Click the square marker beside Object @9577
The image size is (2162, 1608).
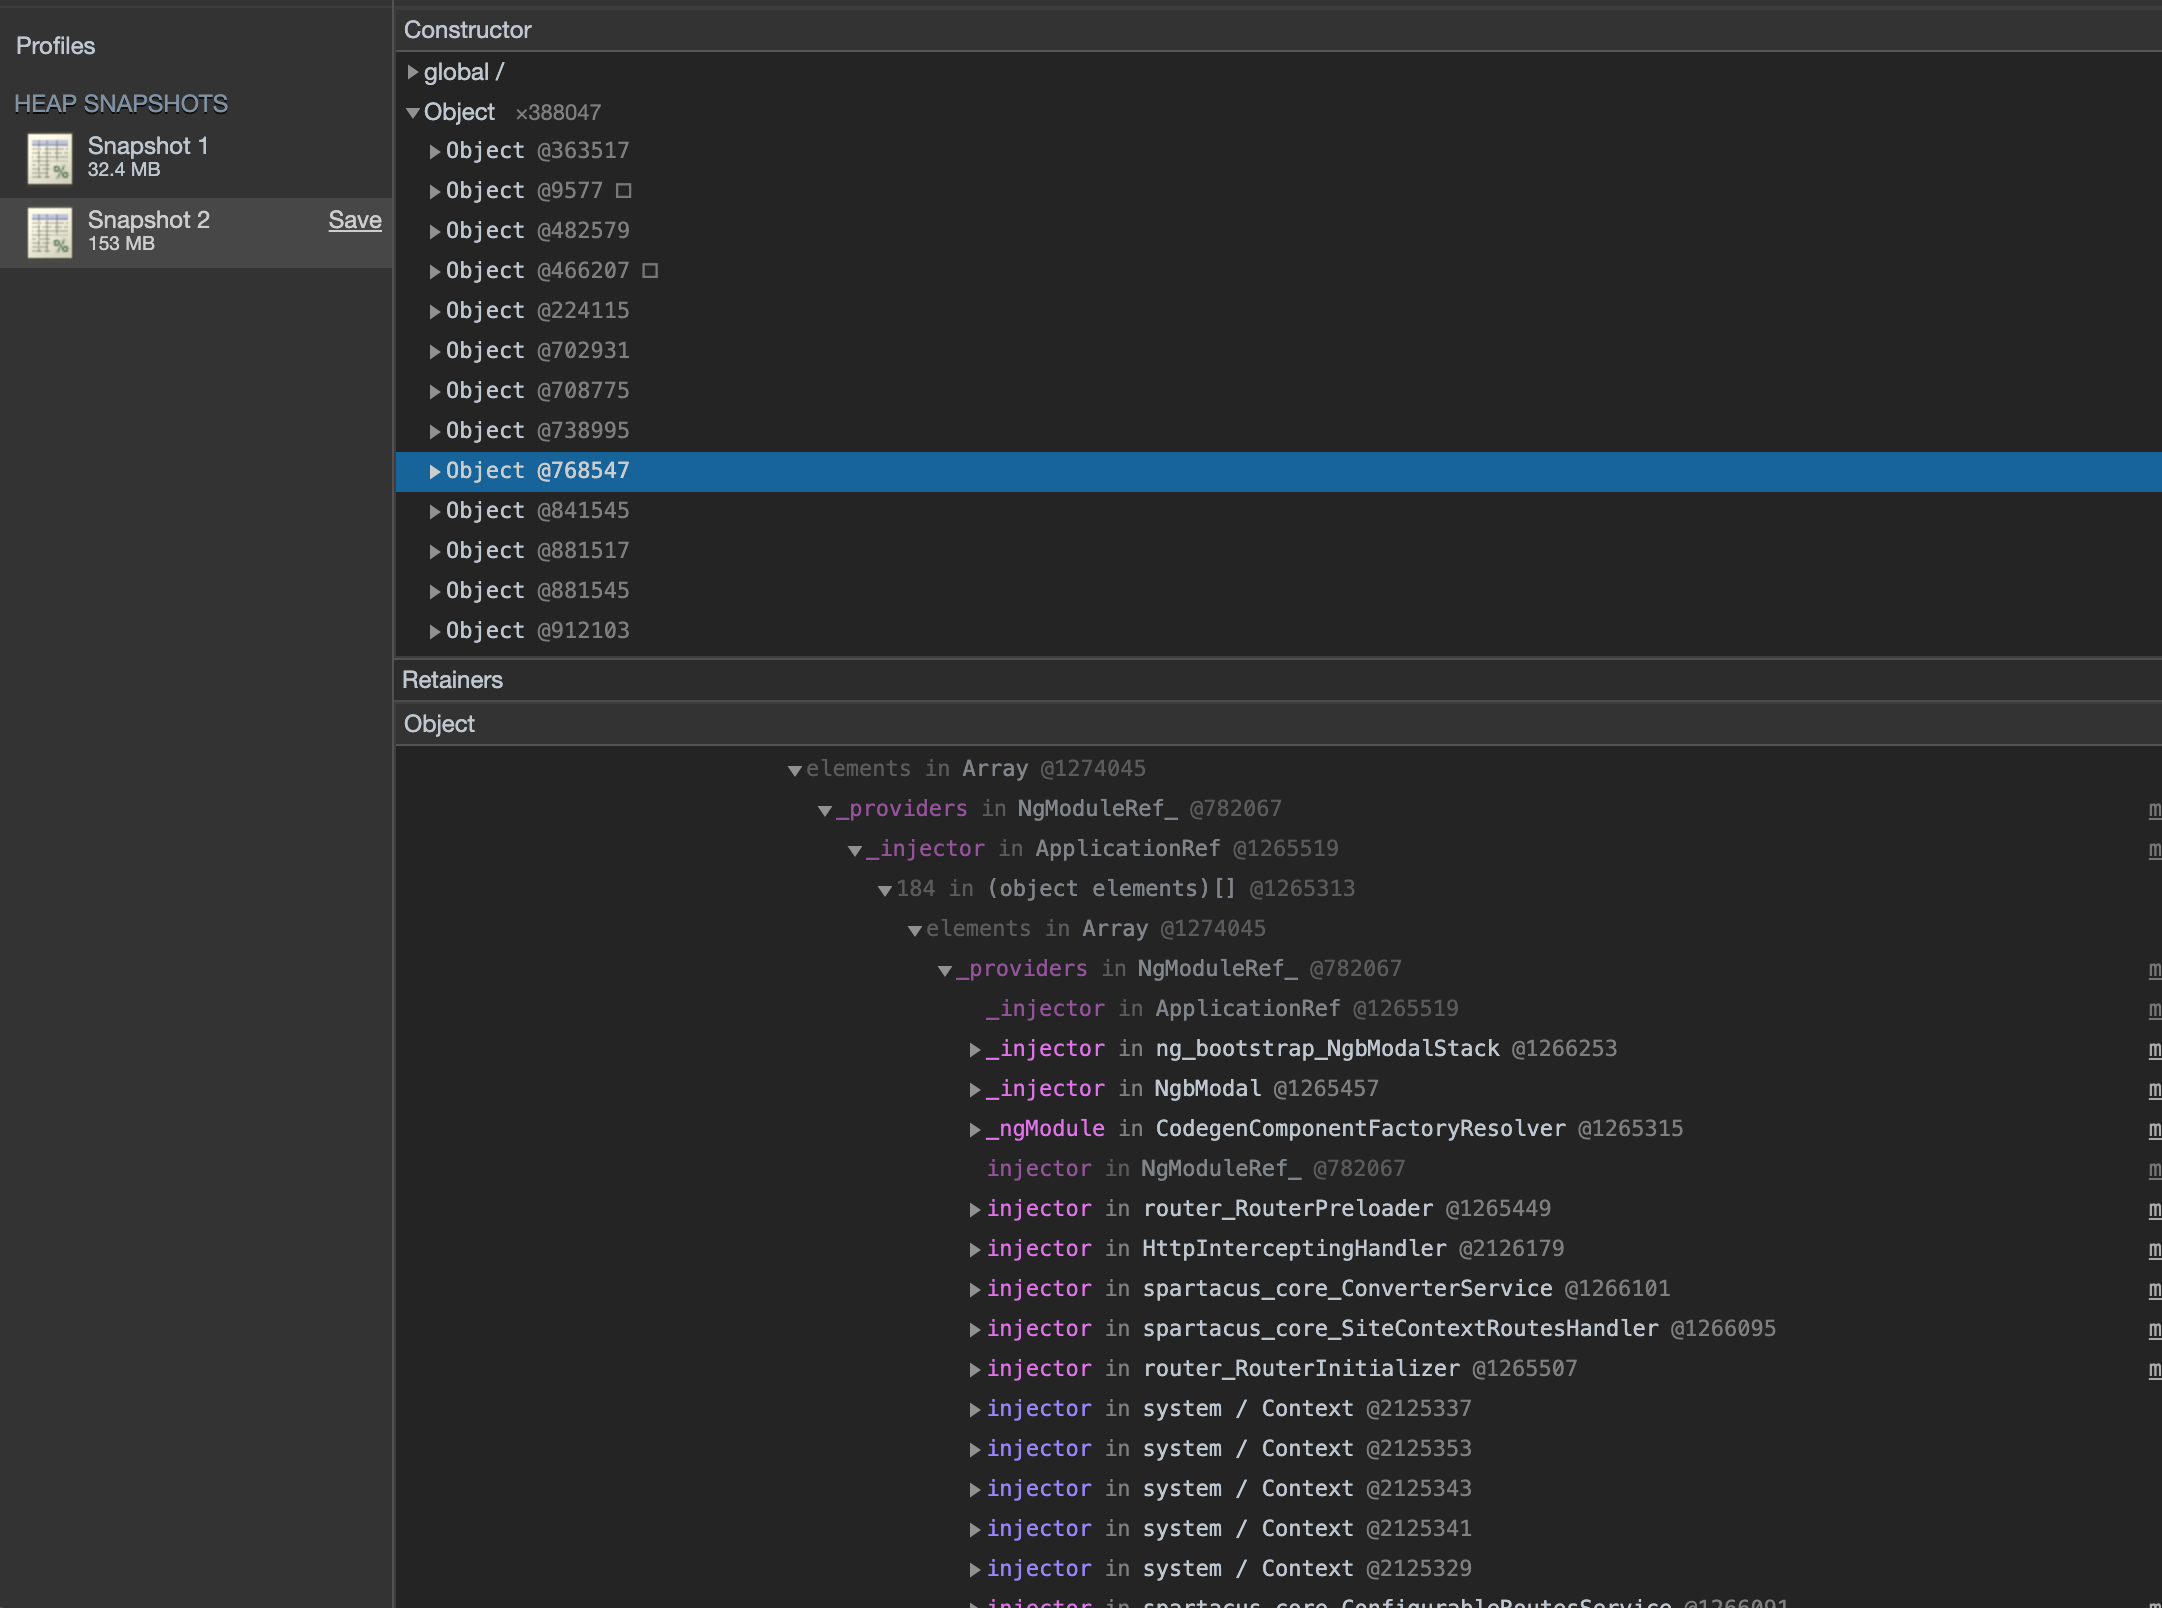[626, 190]
